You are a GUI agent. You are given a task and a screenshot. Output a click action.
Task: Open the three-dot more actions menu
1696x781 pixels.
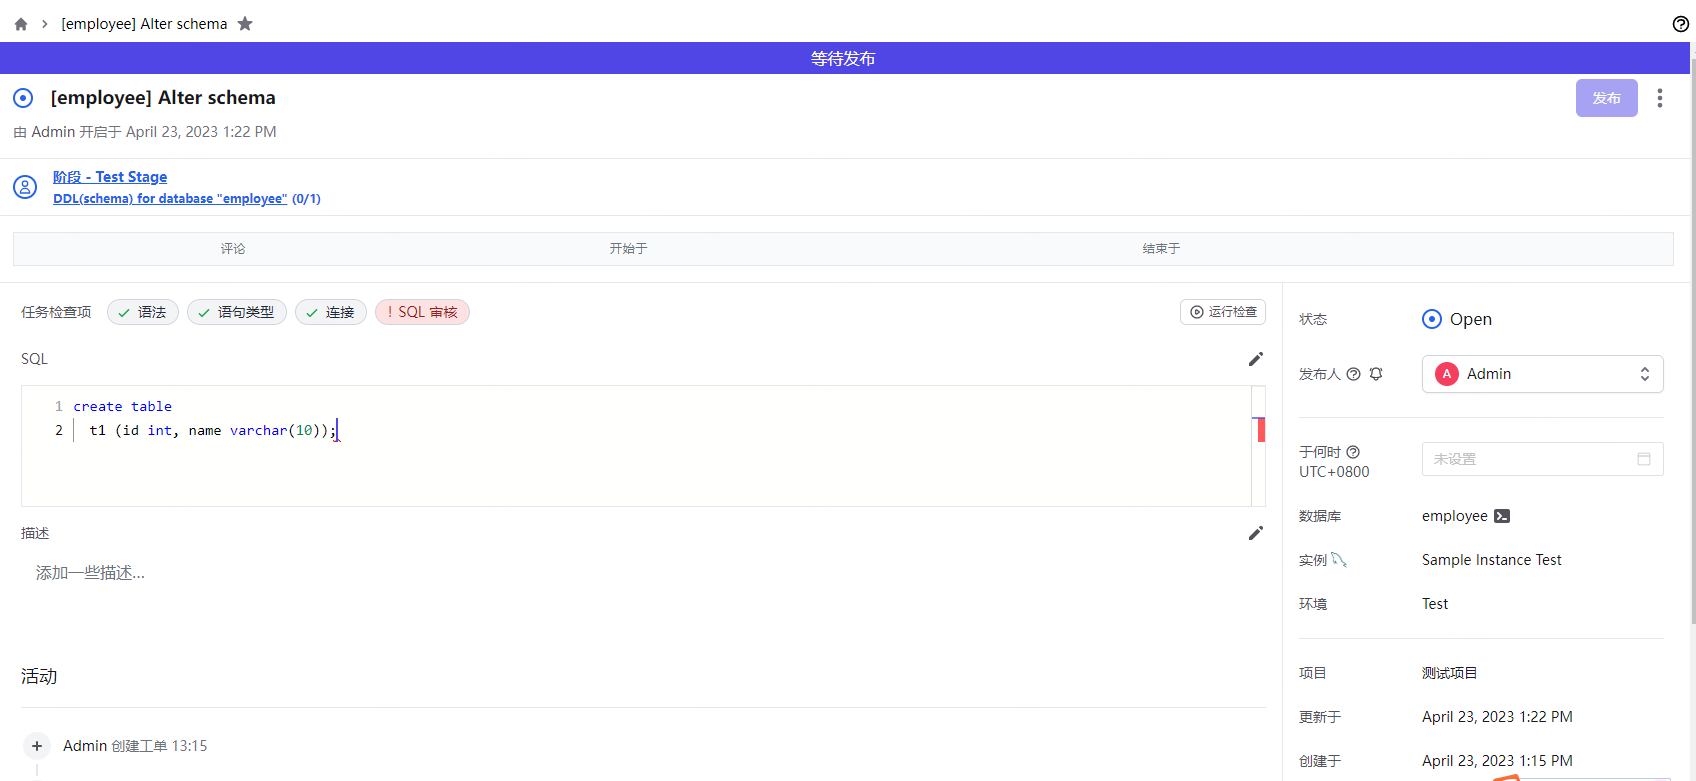pyautogui.click(x=1660, y=98)
